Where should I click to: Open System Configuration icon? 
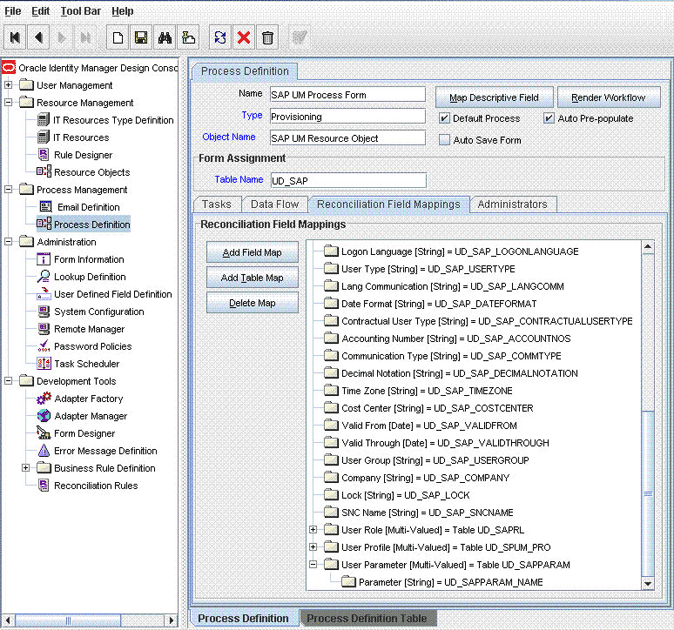pos(44,311)
